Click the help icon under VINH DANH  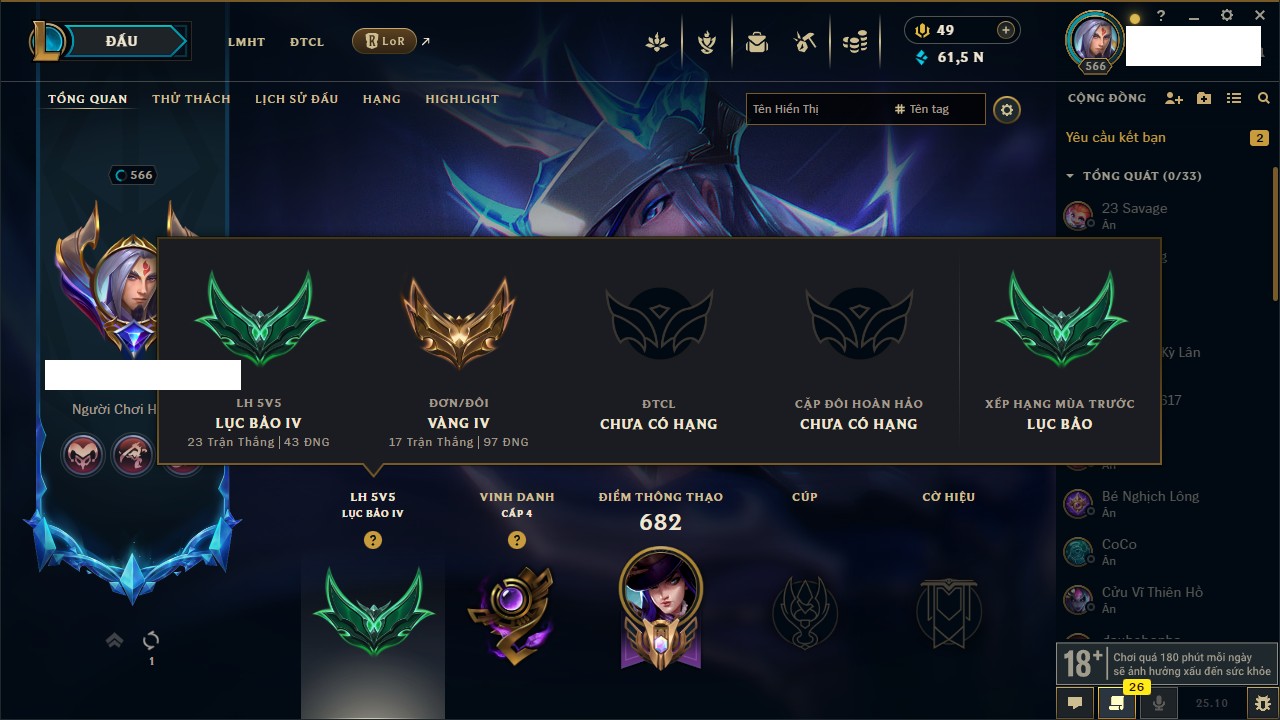tap(517, 540)
